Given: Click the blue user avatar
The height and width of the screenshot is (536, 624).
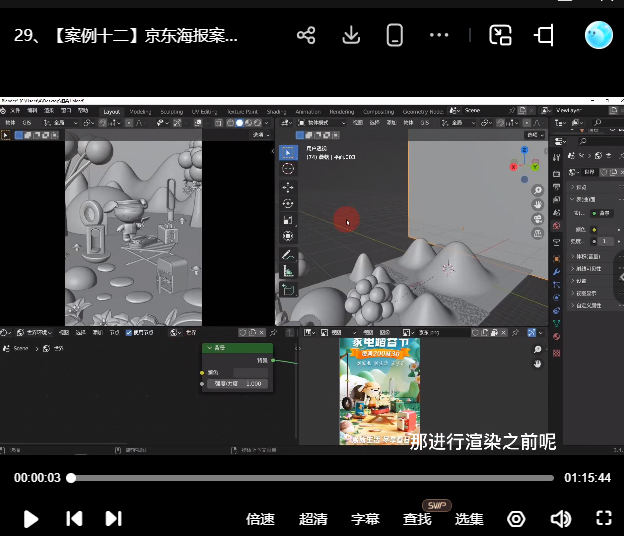Looking at the screenshot, I should click(x=598, y=35).
